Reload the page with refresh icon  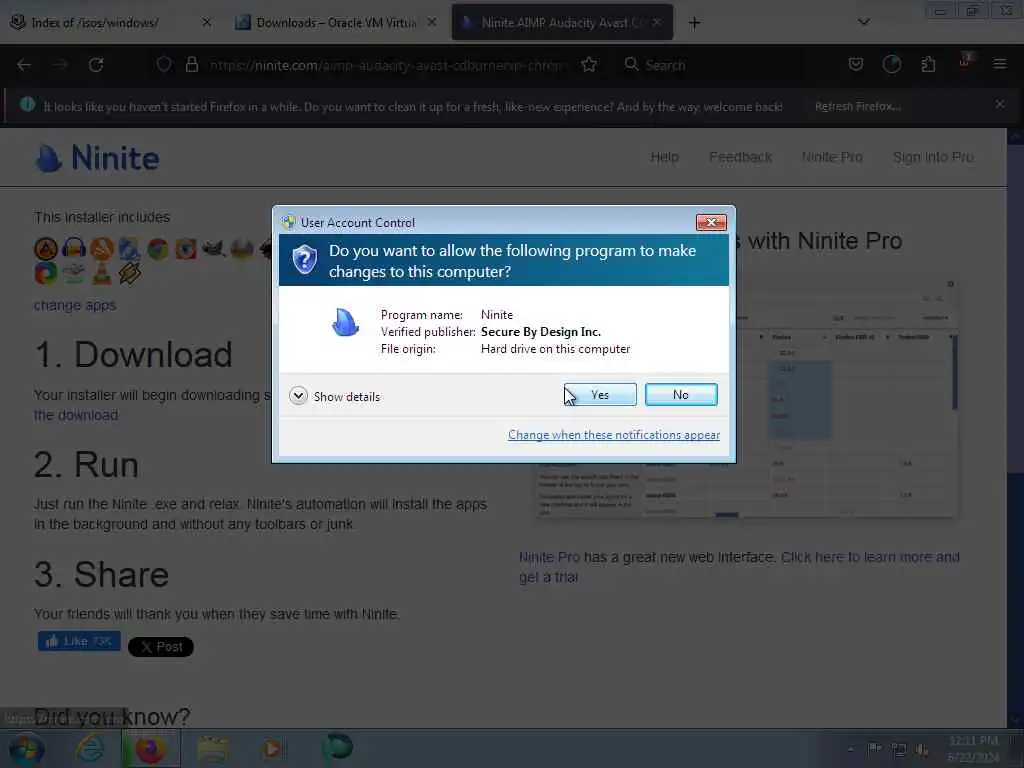click(96, 65)
